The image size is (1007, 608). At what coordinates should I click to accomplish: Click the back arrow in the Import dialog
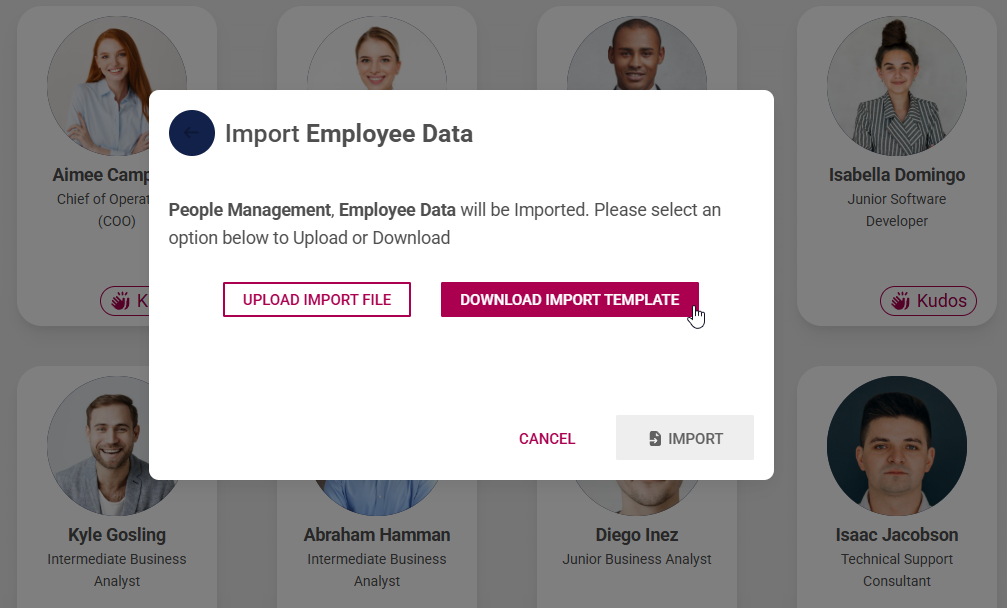[x=192, y=133]
